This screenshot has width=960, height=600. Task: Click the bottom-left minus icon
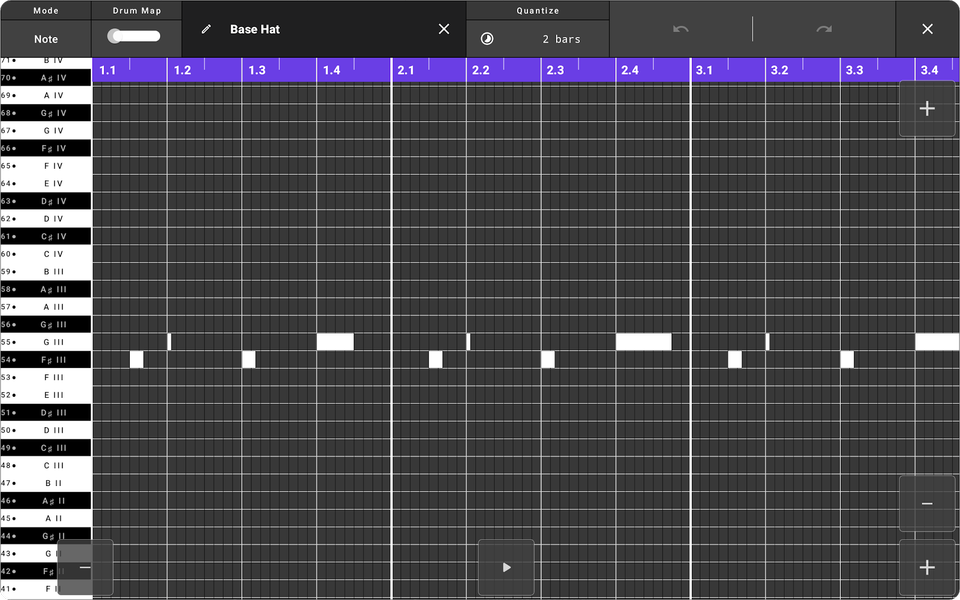85,568
